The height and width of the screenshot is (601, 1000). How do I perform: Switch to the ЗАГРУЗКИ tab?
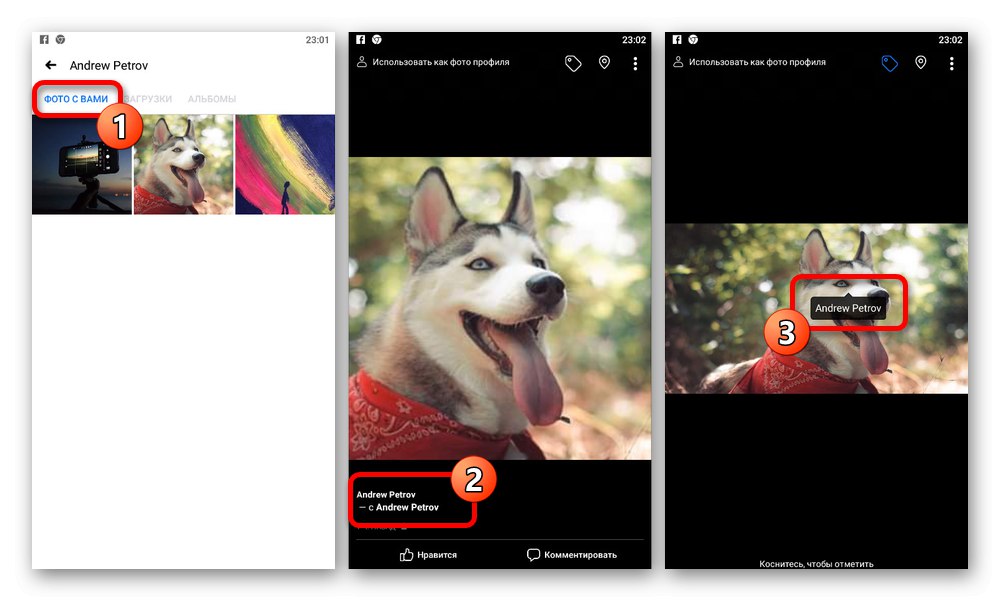[148, 99]
